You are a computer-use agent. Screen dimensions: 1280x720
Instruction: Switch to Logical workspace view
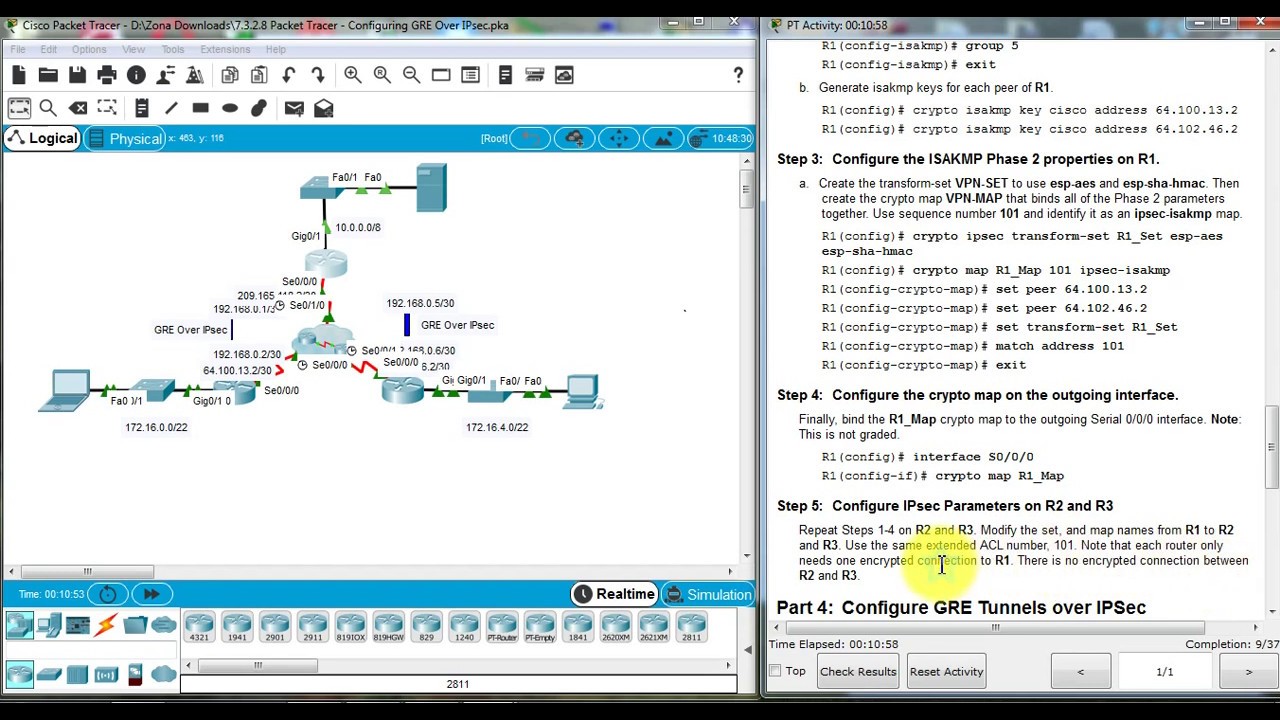pyautogui.click(x=41, y=138)
